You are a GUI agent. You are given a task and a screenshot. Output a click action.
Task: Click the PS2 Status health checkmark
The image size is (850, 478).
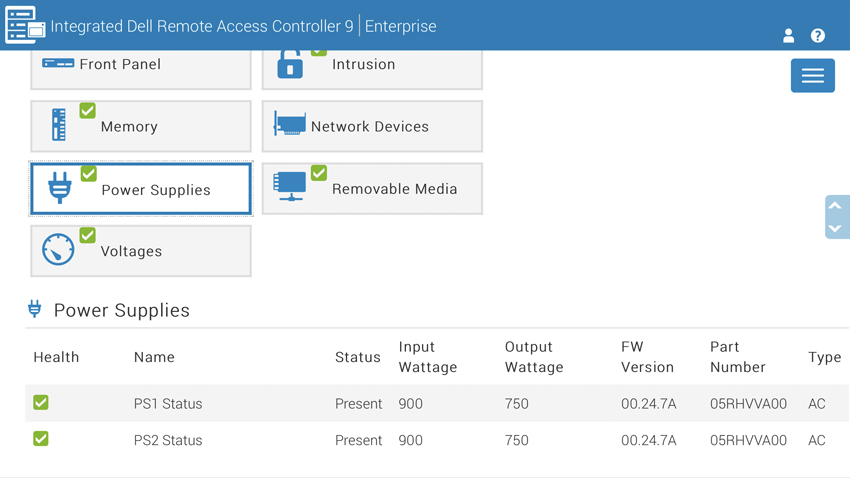coord(41,439)
